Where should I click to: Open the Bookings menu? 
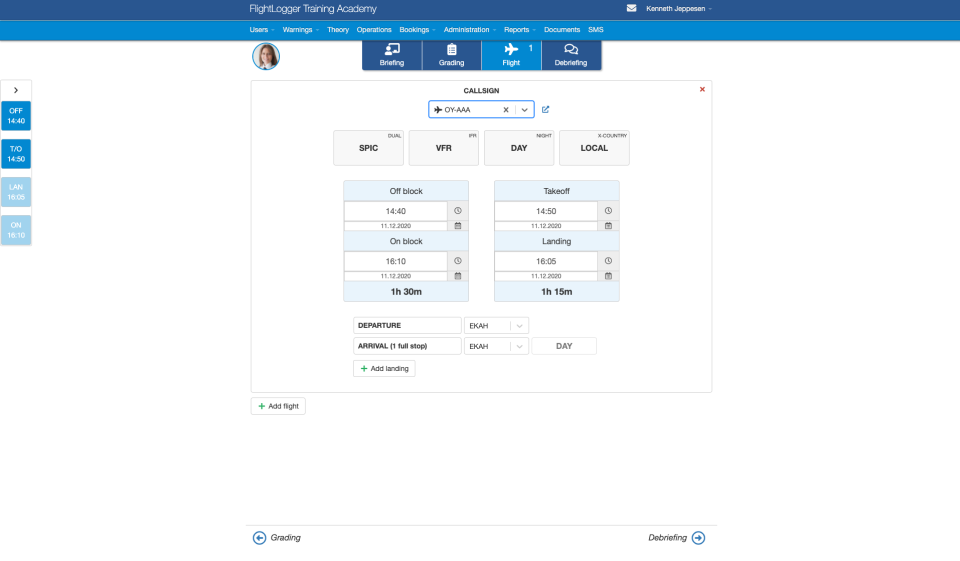click(417, 29)
